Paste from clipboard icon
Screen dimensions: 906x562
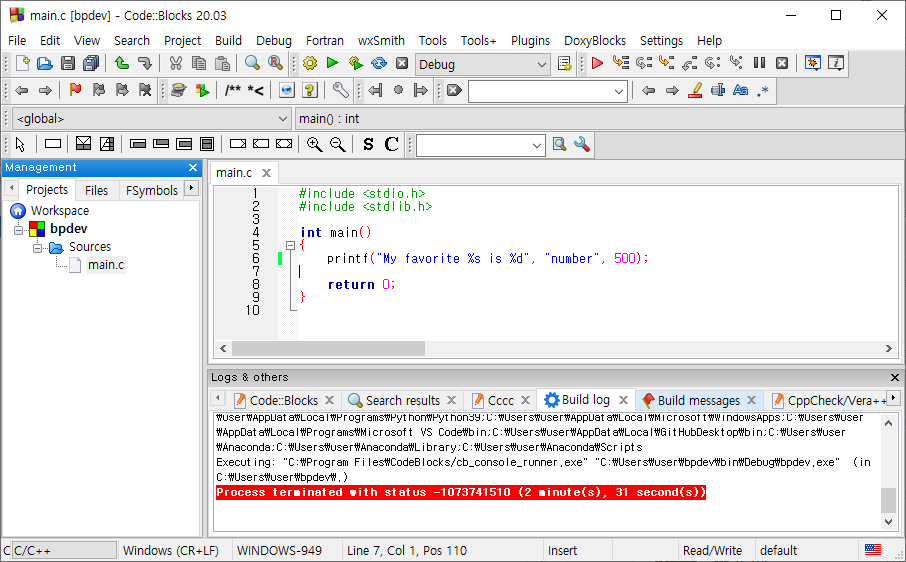tap(222, 64)
